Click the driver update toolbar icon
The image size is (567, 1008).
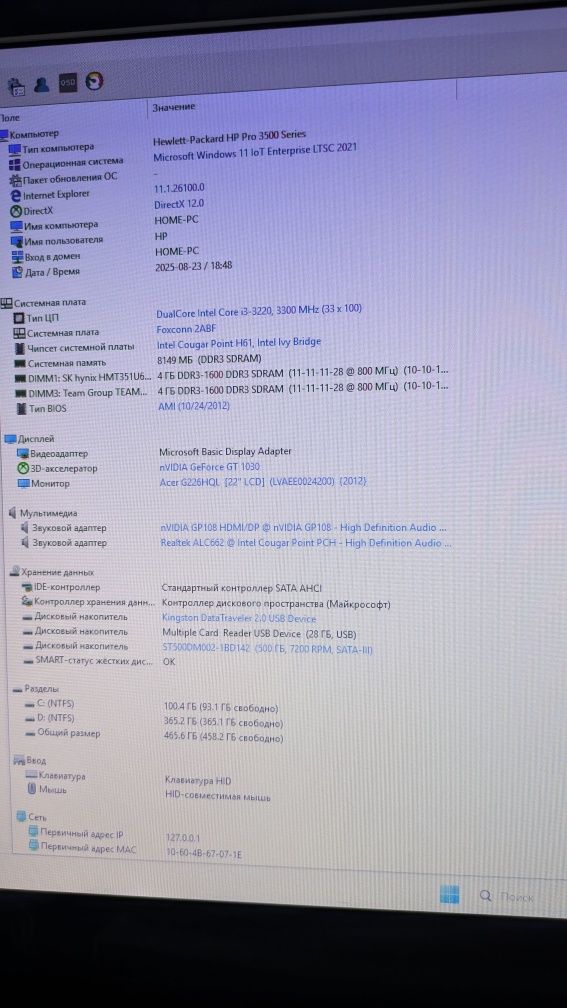pos(16,87)
